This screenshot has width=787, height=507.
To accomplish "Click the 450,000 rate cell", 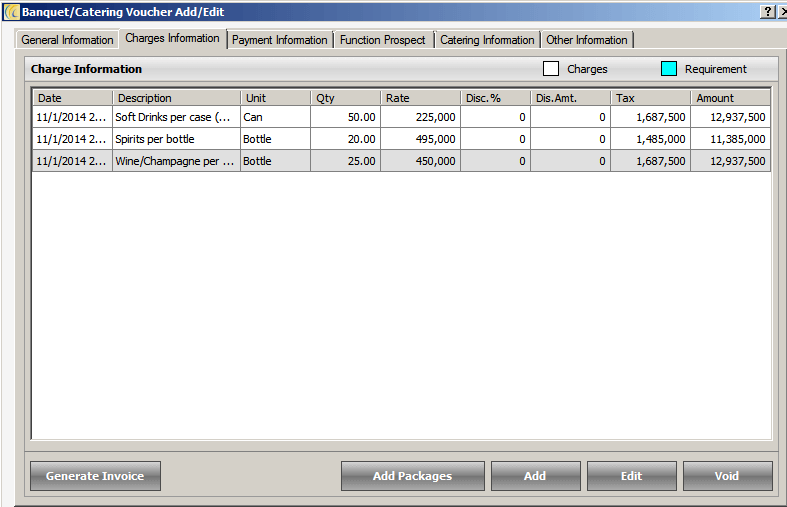I will (x=421, y=161).
